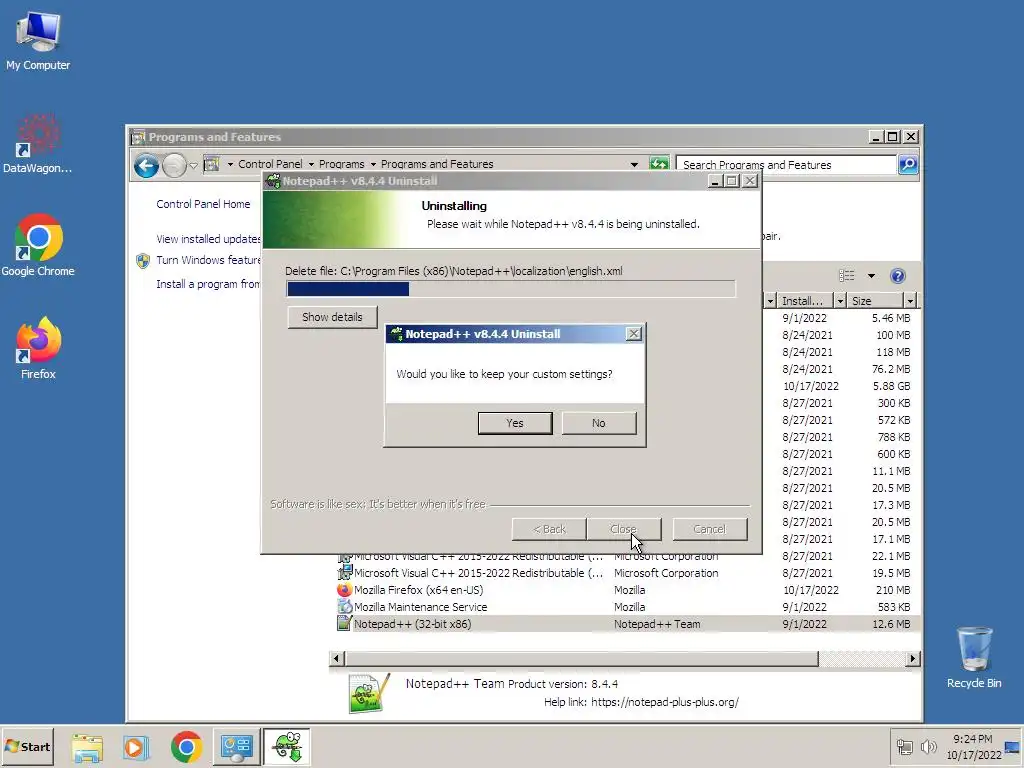Click Search Programs and Features field
This screenshot has height=768, width=1024.
coord(786,165)
